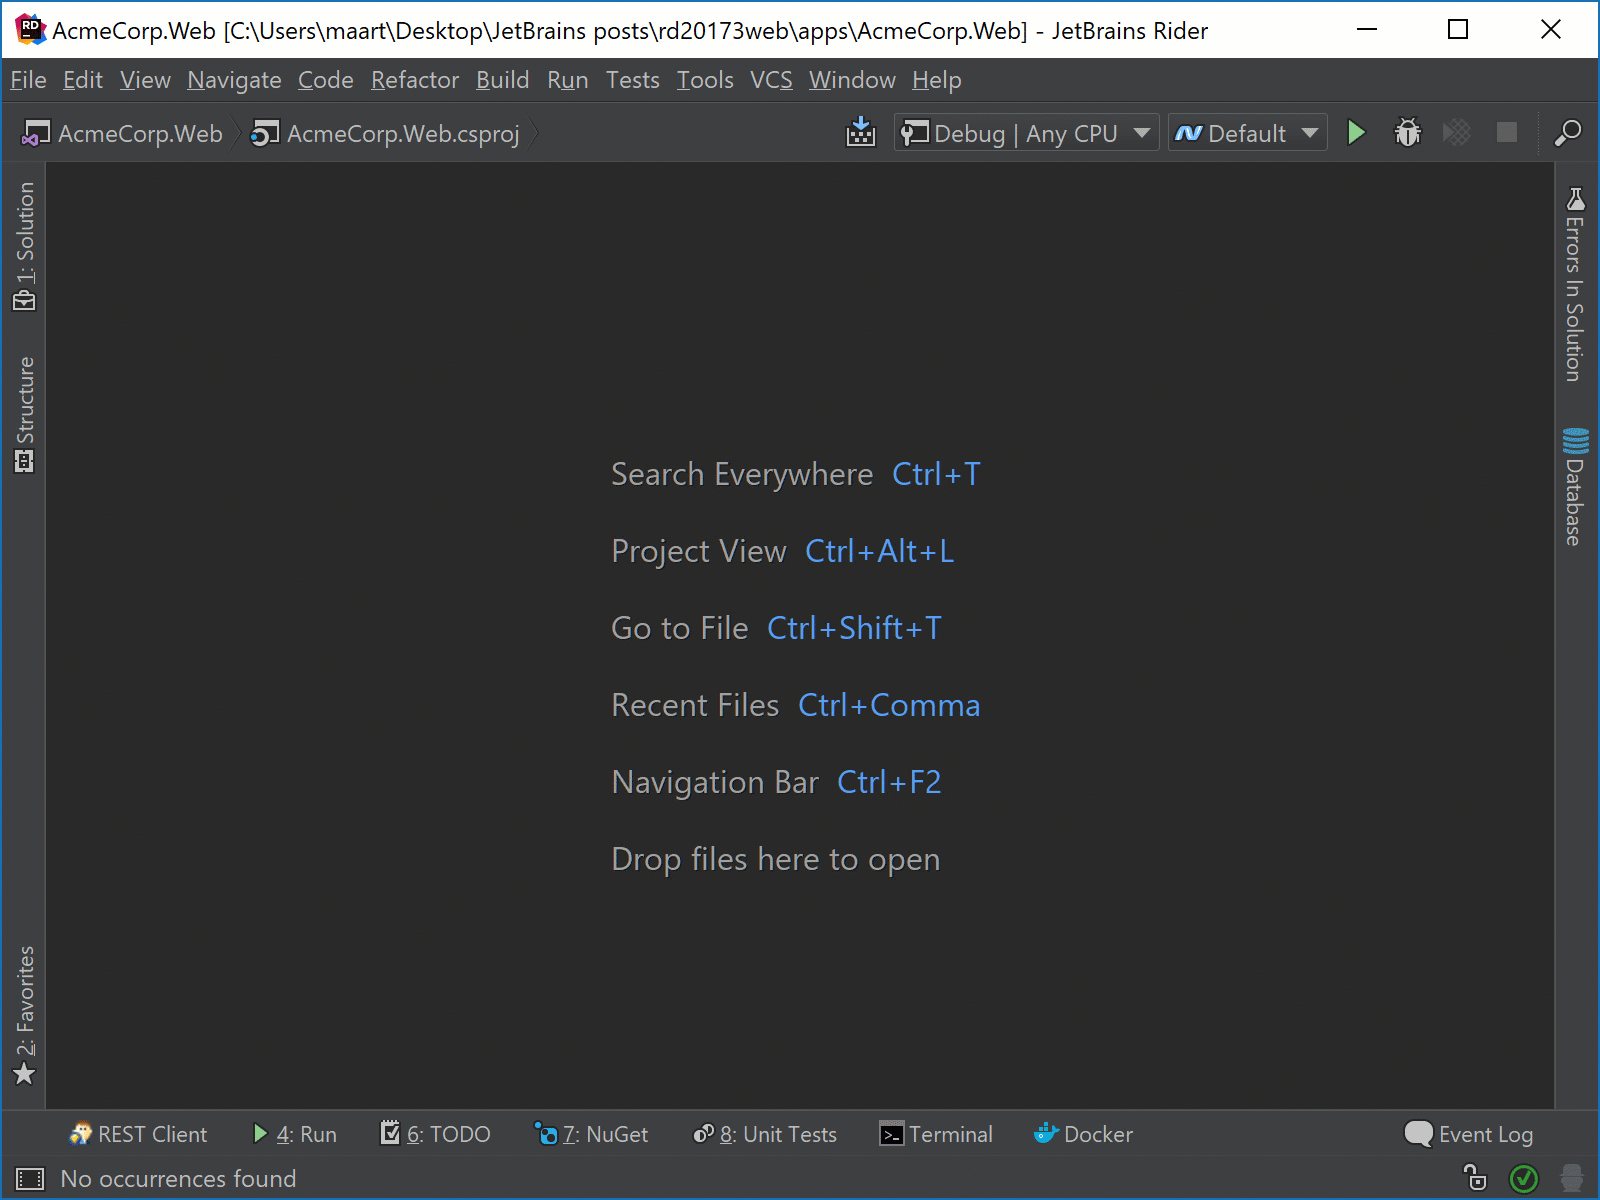Viewport: 1600px width, 1200px height.
Task: Open the VCS menu
Action: tap(770, 80)
